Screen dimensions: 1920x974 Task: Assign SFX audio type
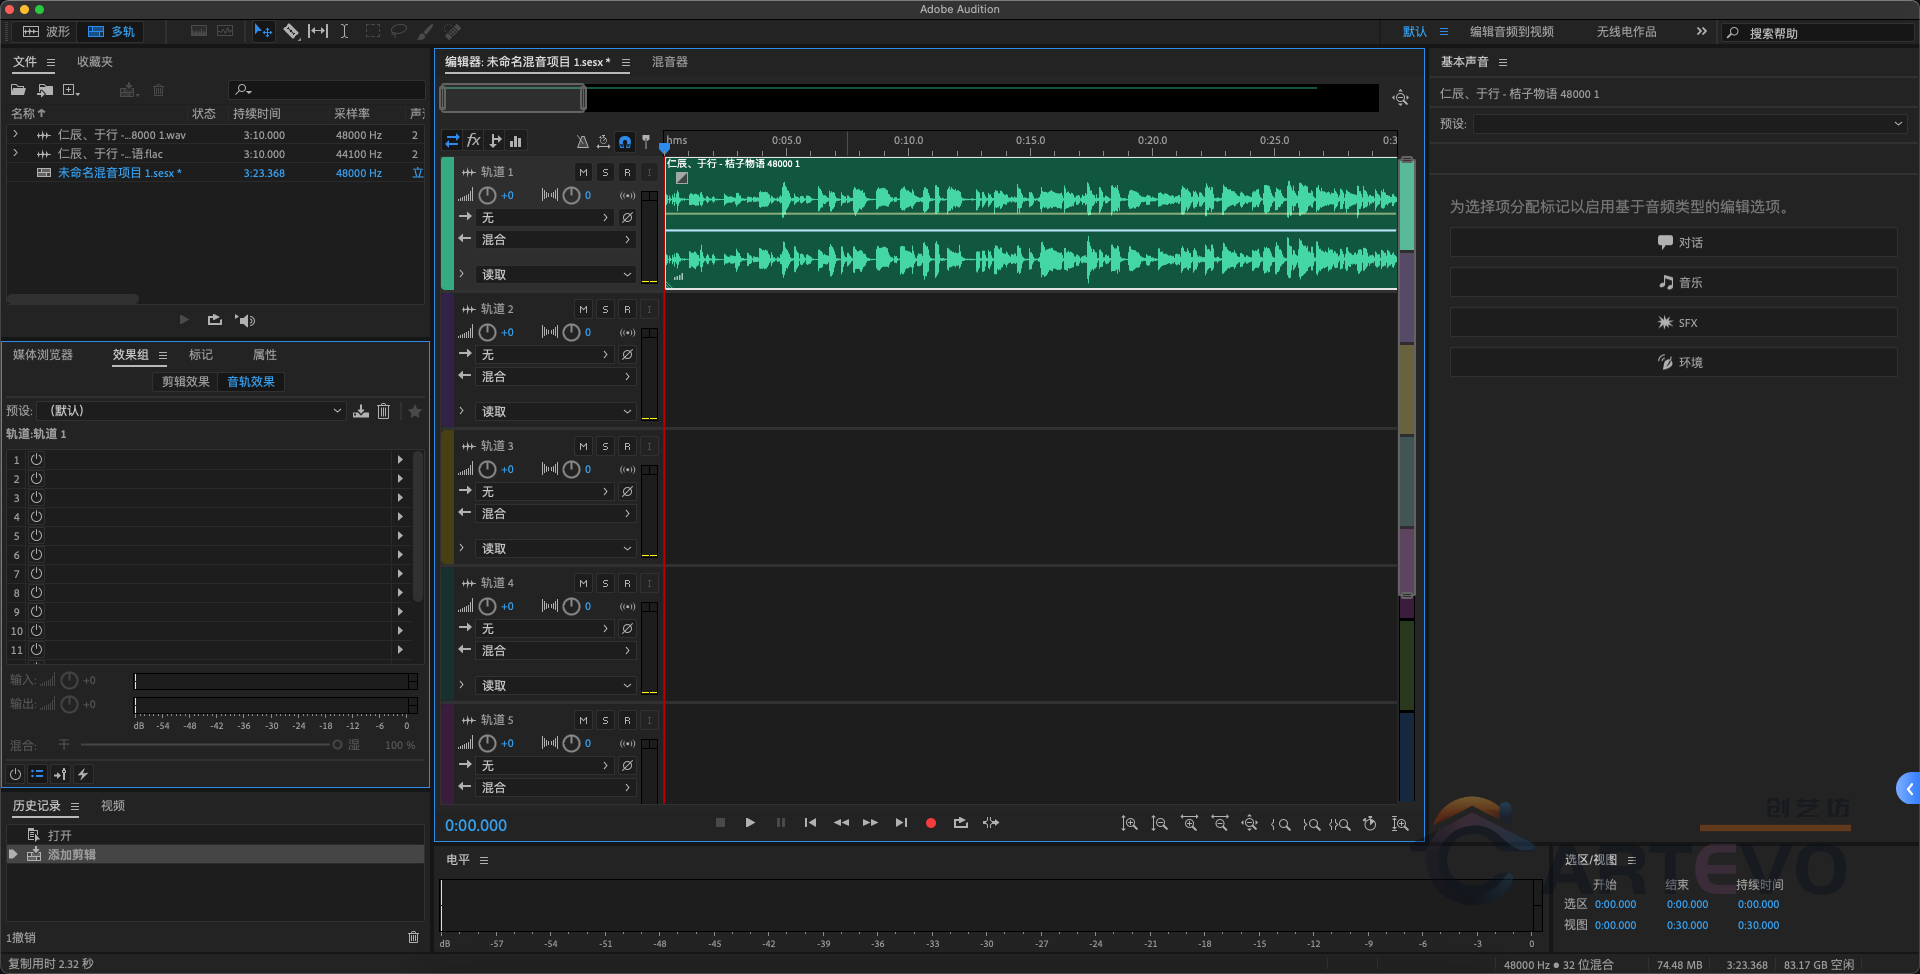click(1673, 322)
